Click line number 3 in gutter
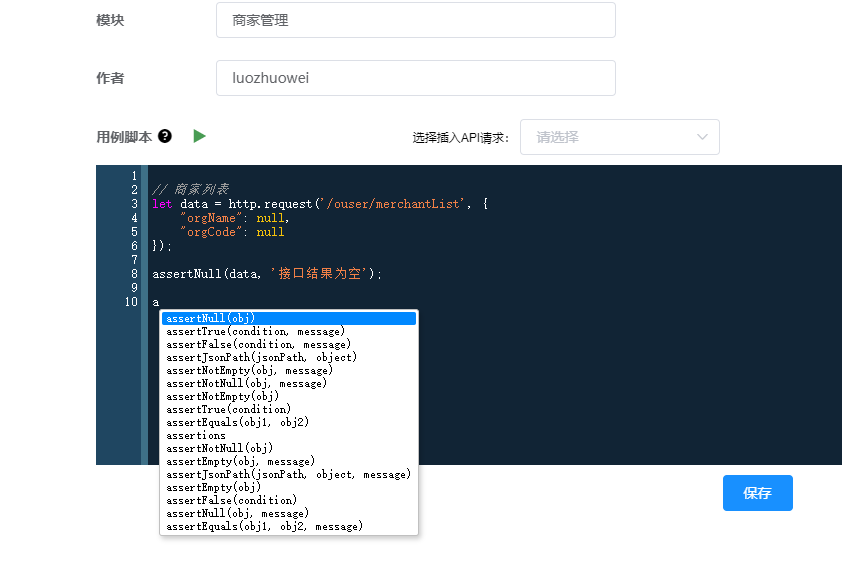Image resolution: width=842 pixels, height=568 pixels. coord(134,204)
